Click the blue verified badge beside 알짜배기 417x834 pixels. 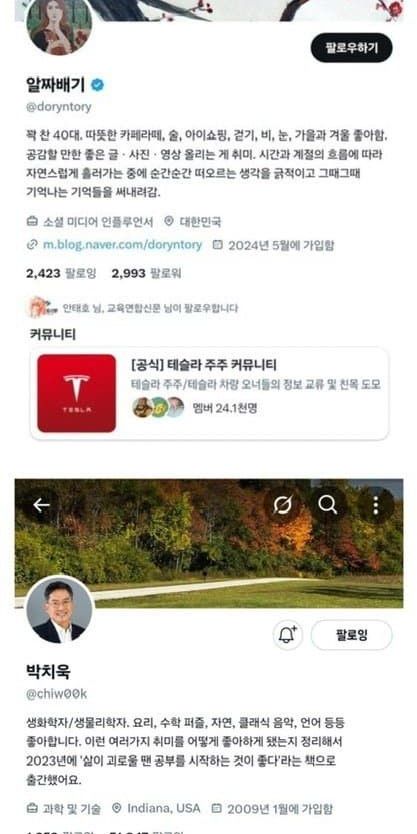(x=97, y=85)
